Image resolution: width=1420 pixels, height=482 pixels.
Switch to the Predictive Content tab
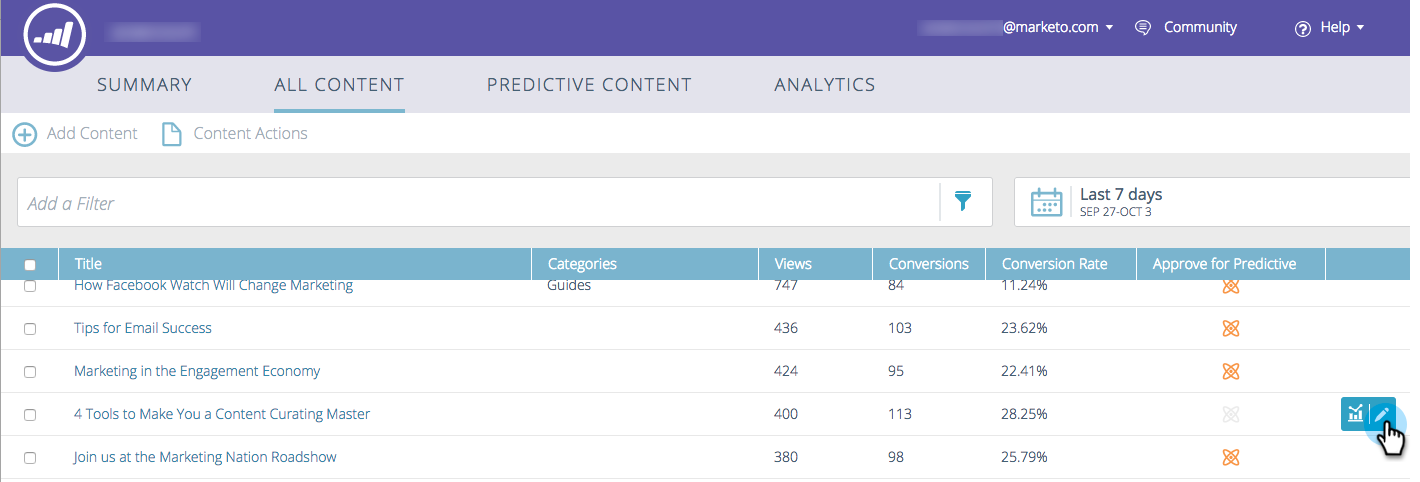point(589,85)
